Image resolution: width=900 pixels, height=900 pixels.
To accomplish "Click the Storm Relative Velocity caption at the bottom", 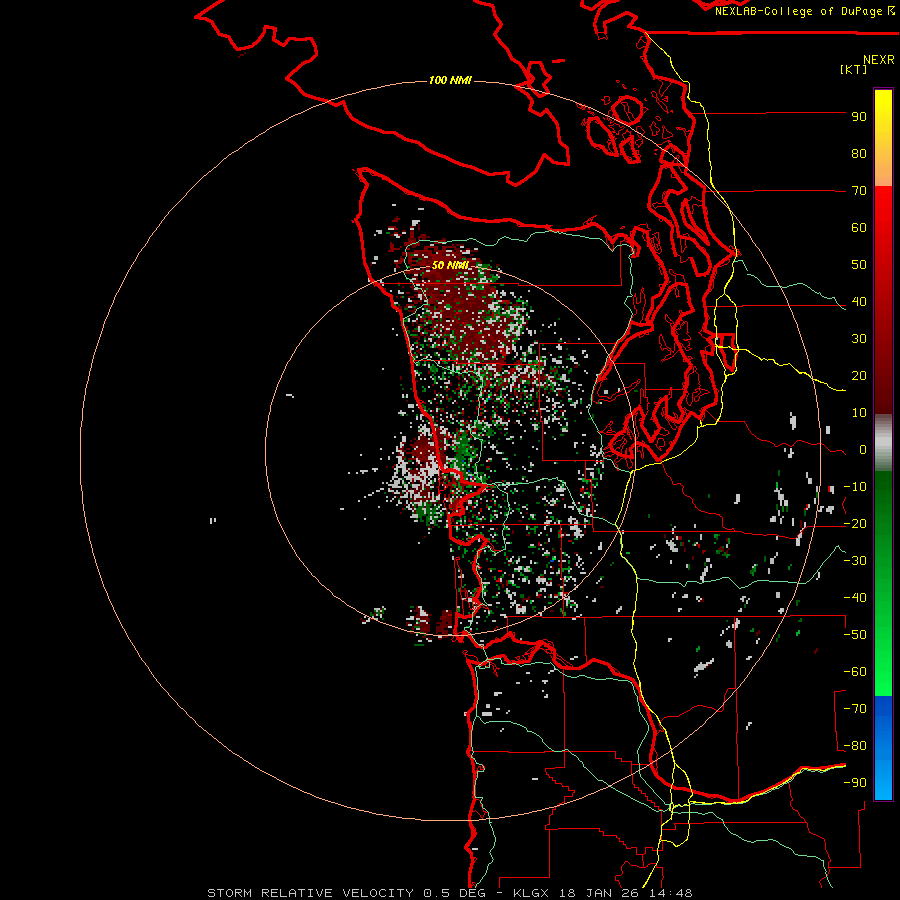I will (x=449, y=893).
